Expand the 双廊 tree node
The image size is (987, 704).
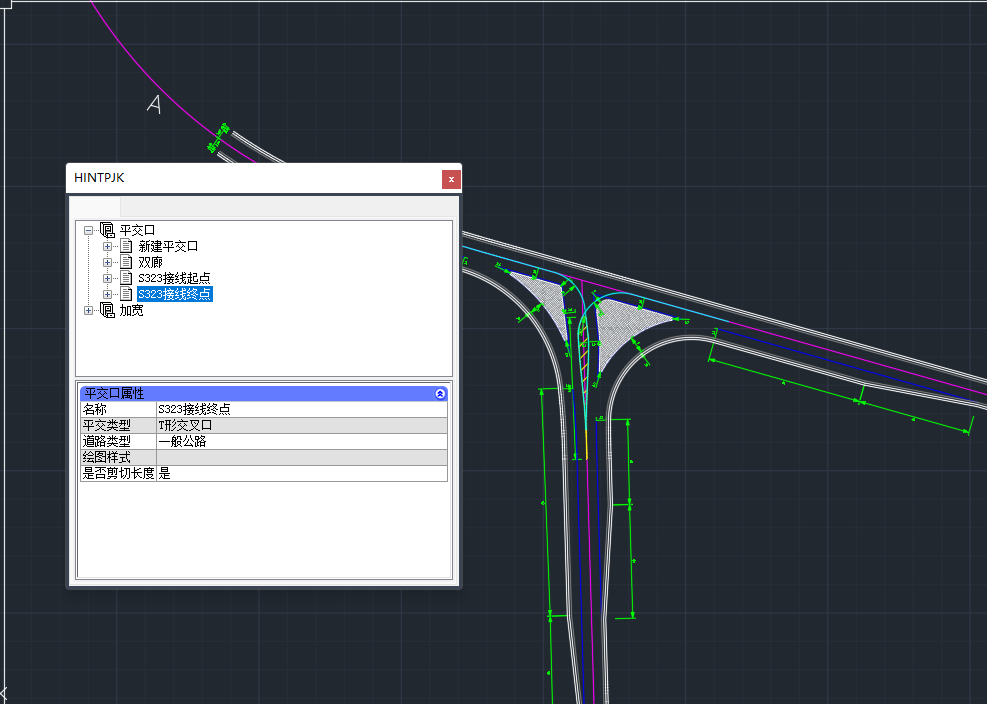tap(107, 262)
